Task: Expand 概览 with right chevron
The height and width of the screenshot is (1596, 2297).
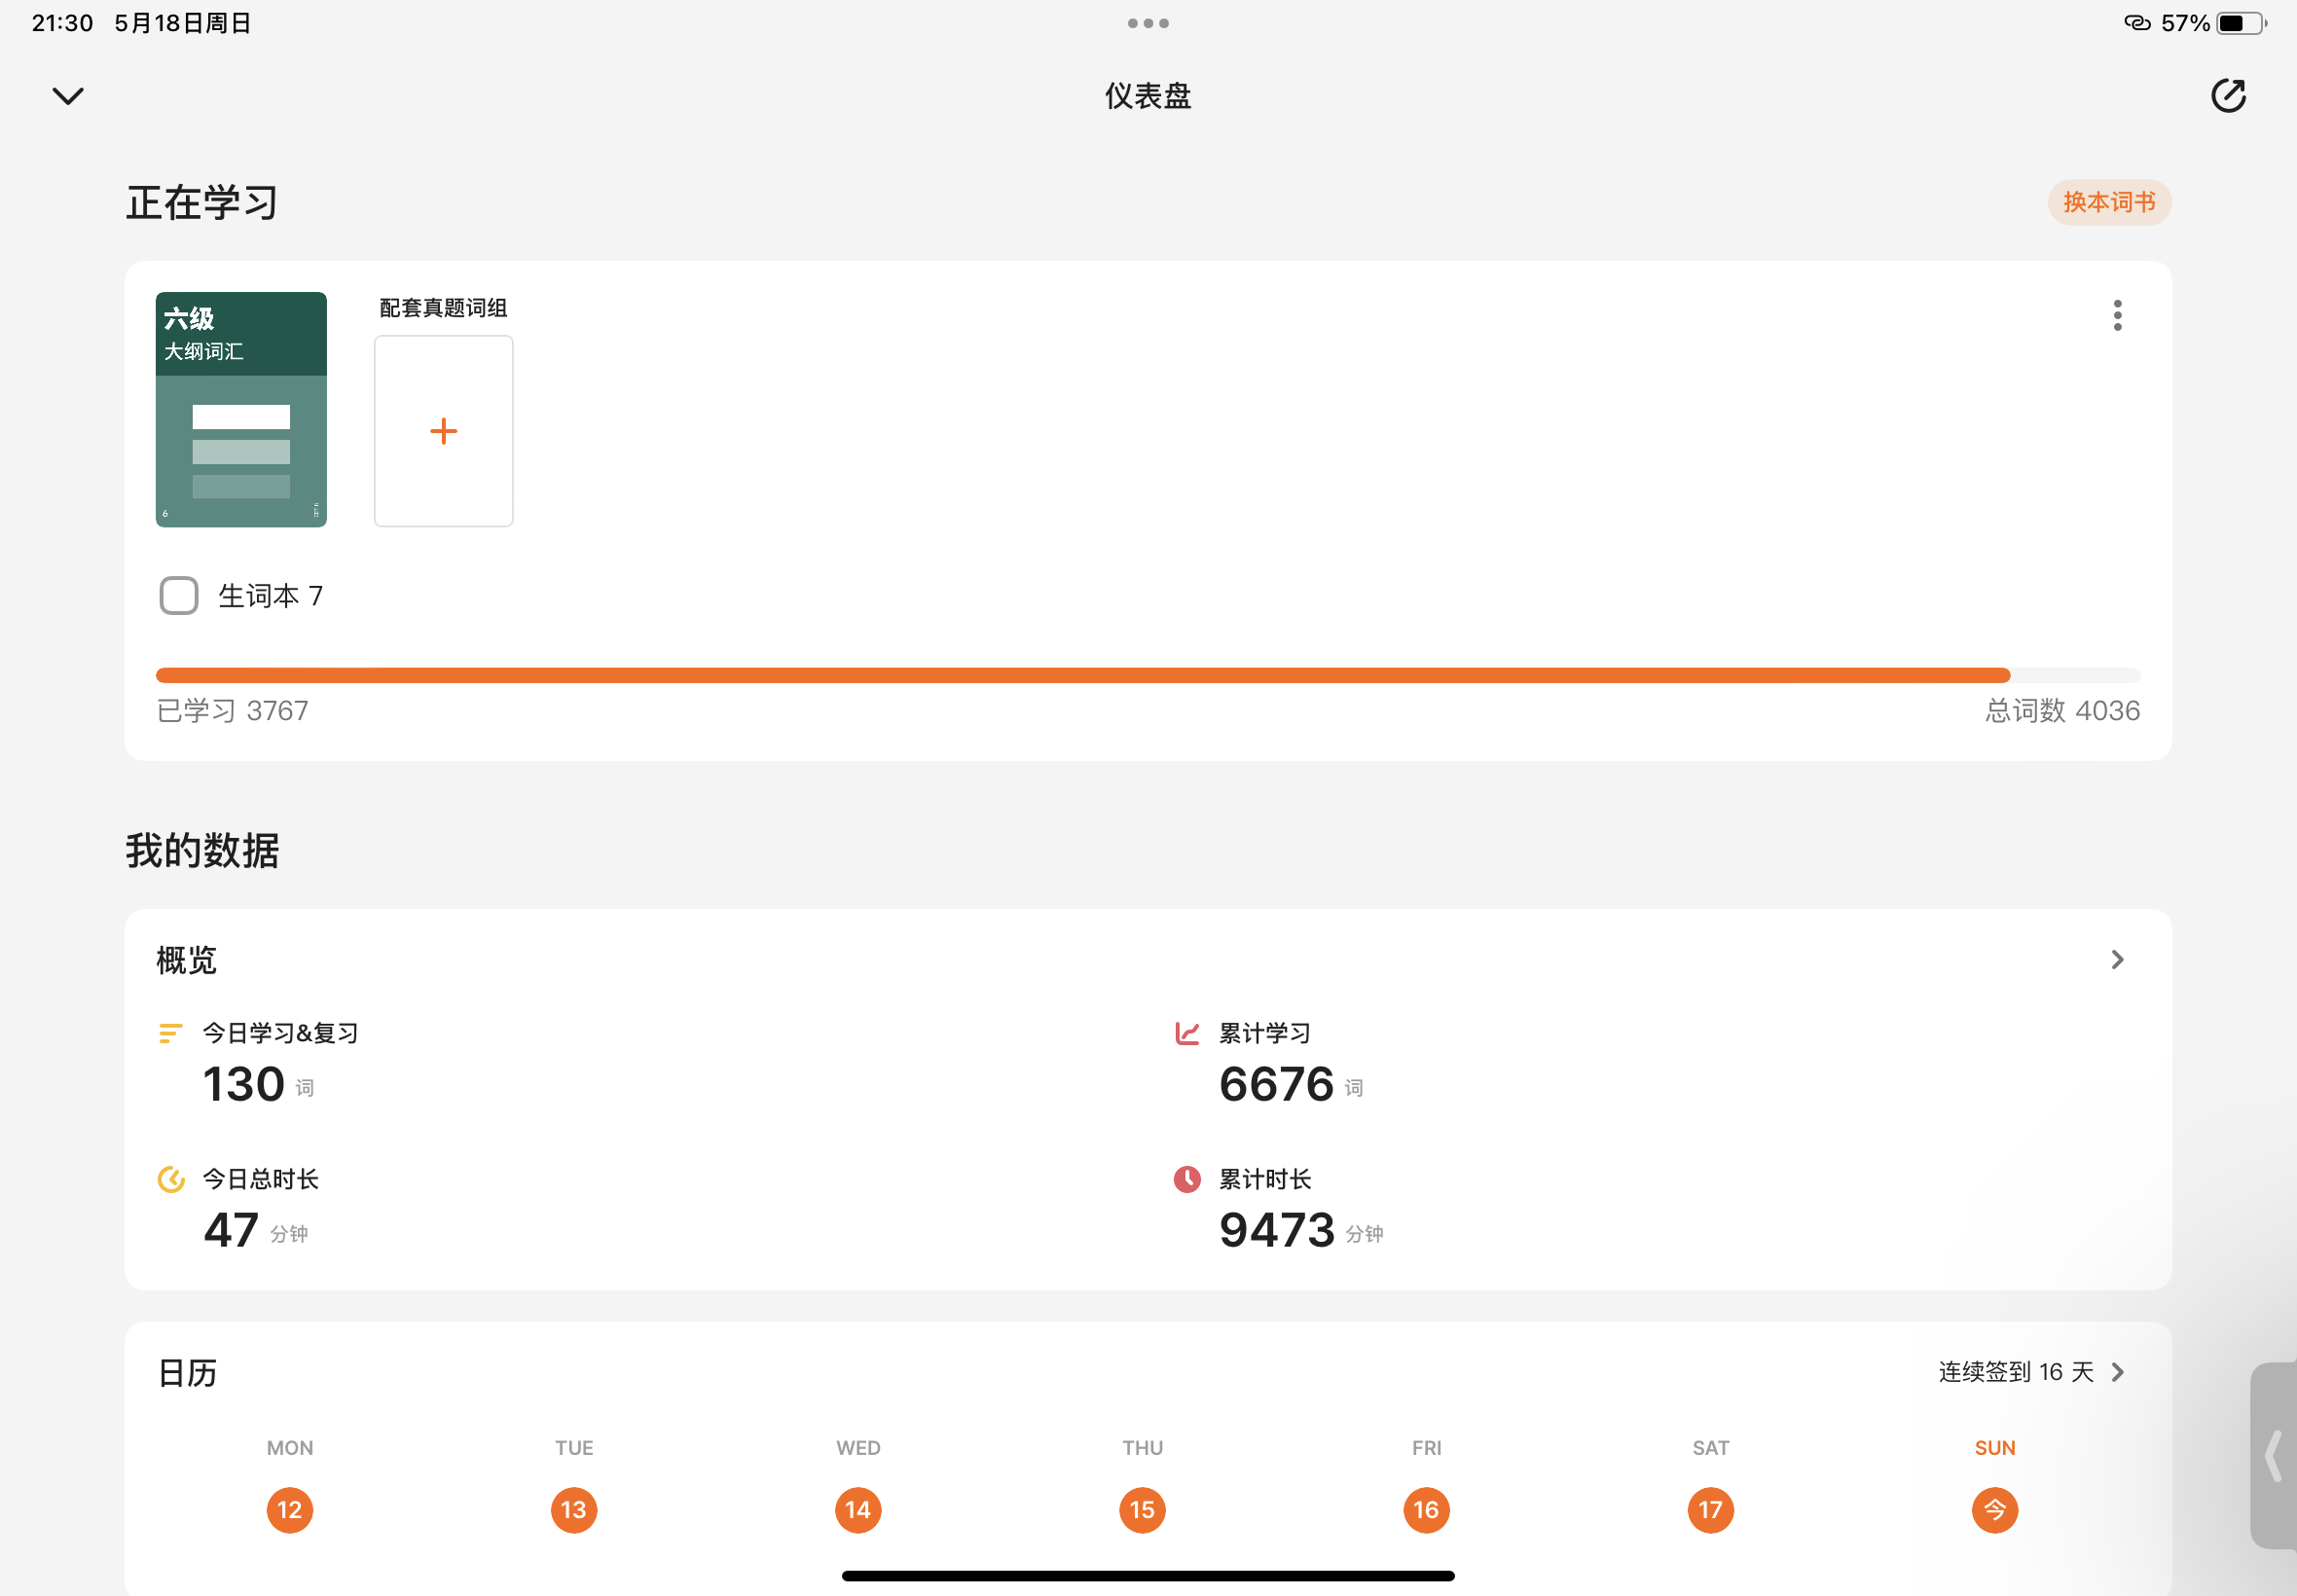Action: click(x=2117, y=960)
